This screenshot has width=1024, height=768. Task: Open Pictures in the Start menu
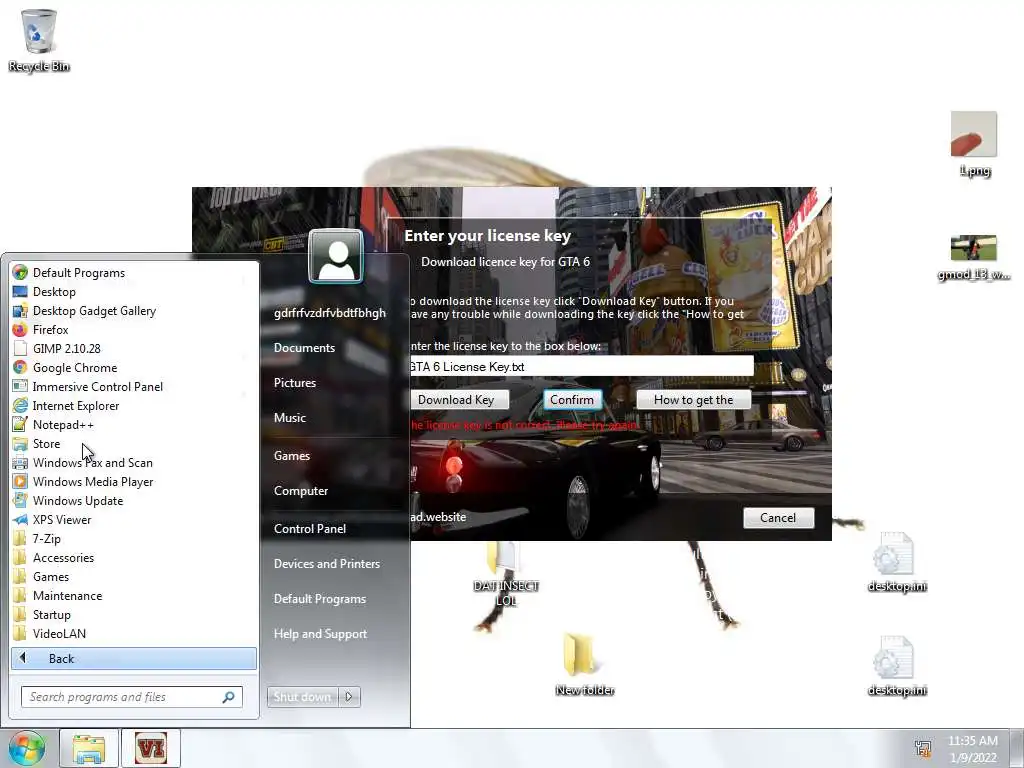[x=295, y=383]
